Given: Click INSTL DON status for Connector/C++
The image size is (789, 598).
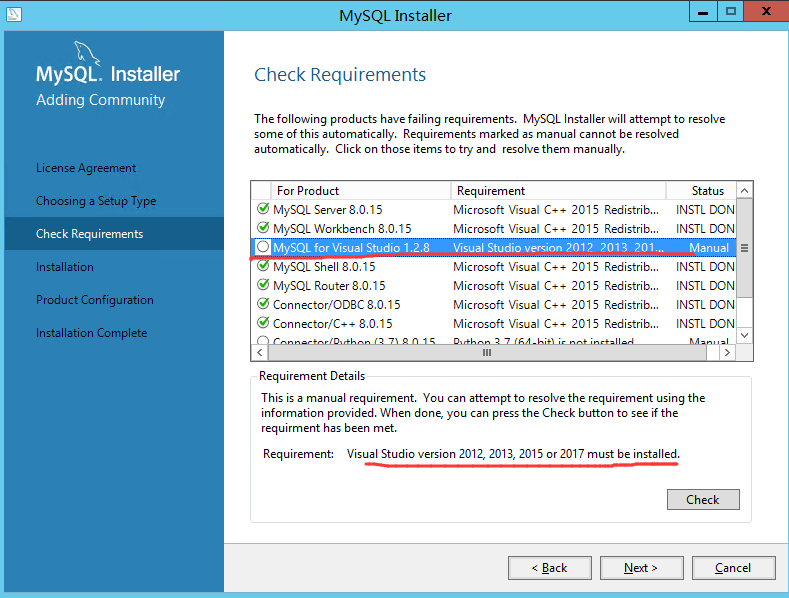Looking at the screenshot, I should (x=705, y=324).
